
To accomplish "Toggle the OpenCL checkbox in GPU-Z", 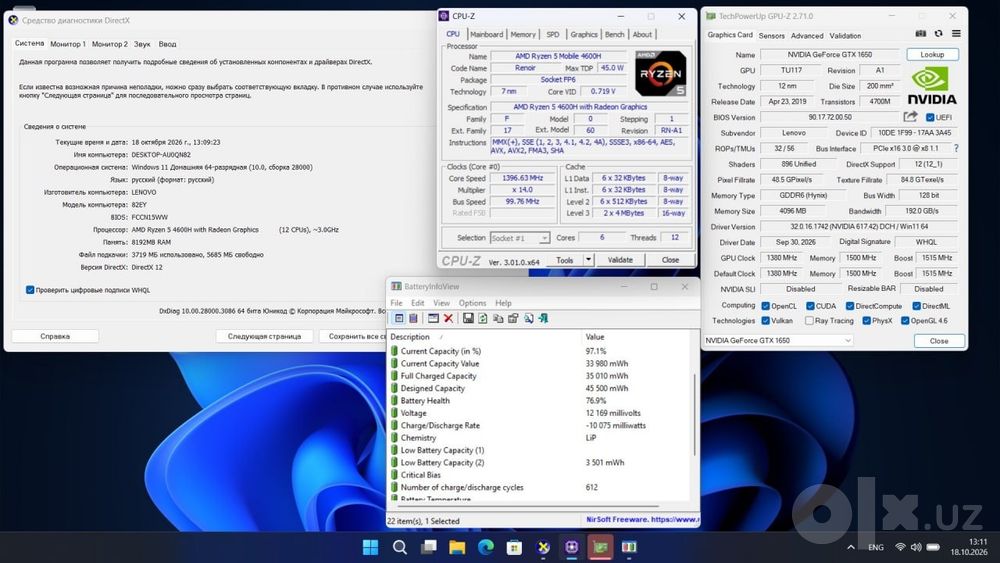I will (765, 306).
